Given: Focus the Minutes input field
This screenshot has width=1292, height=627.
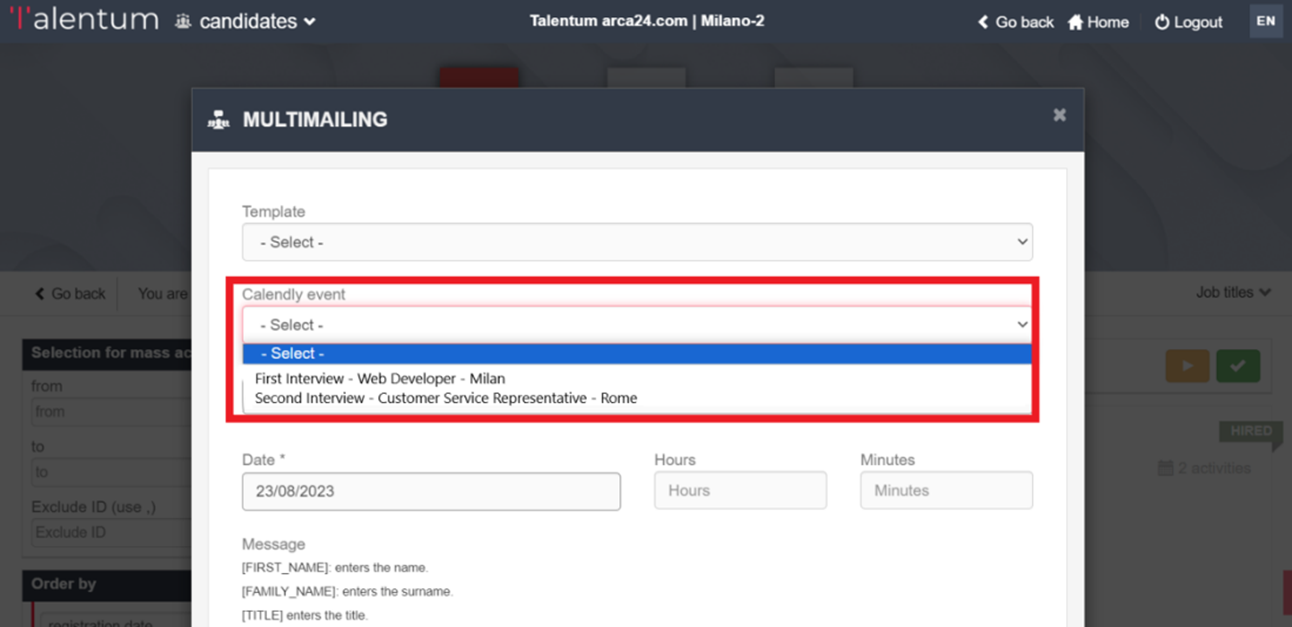Looking at the screenshot, I should 946,490.
